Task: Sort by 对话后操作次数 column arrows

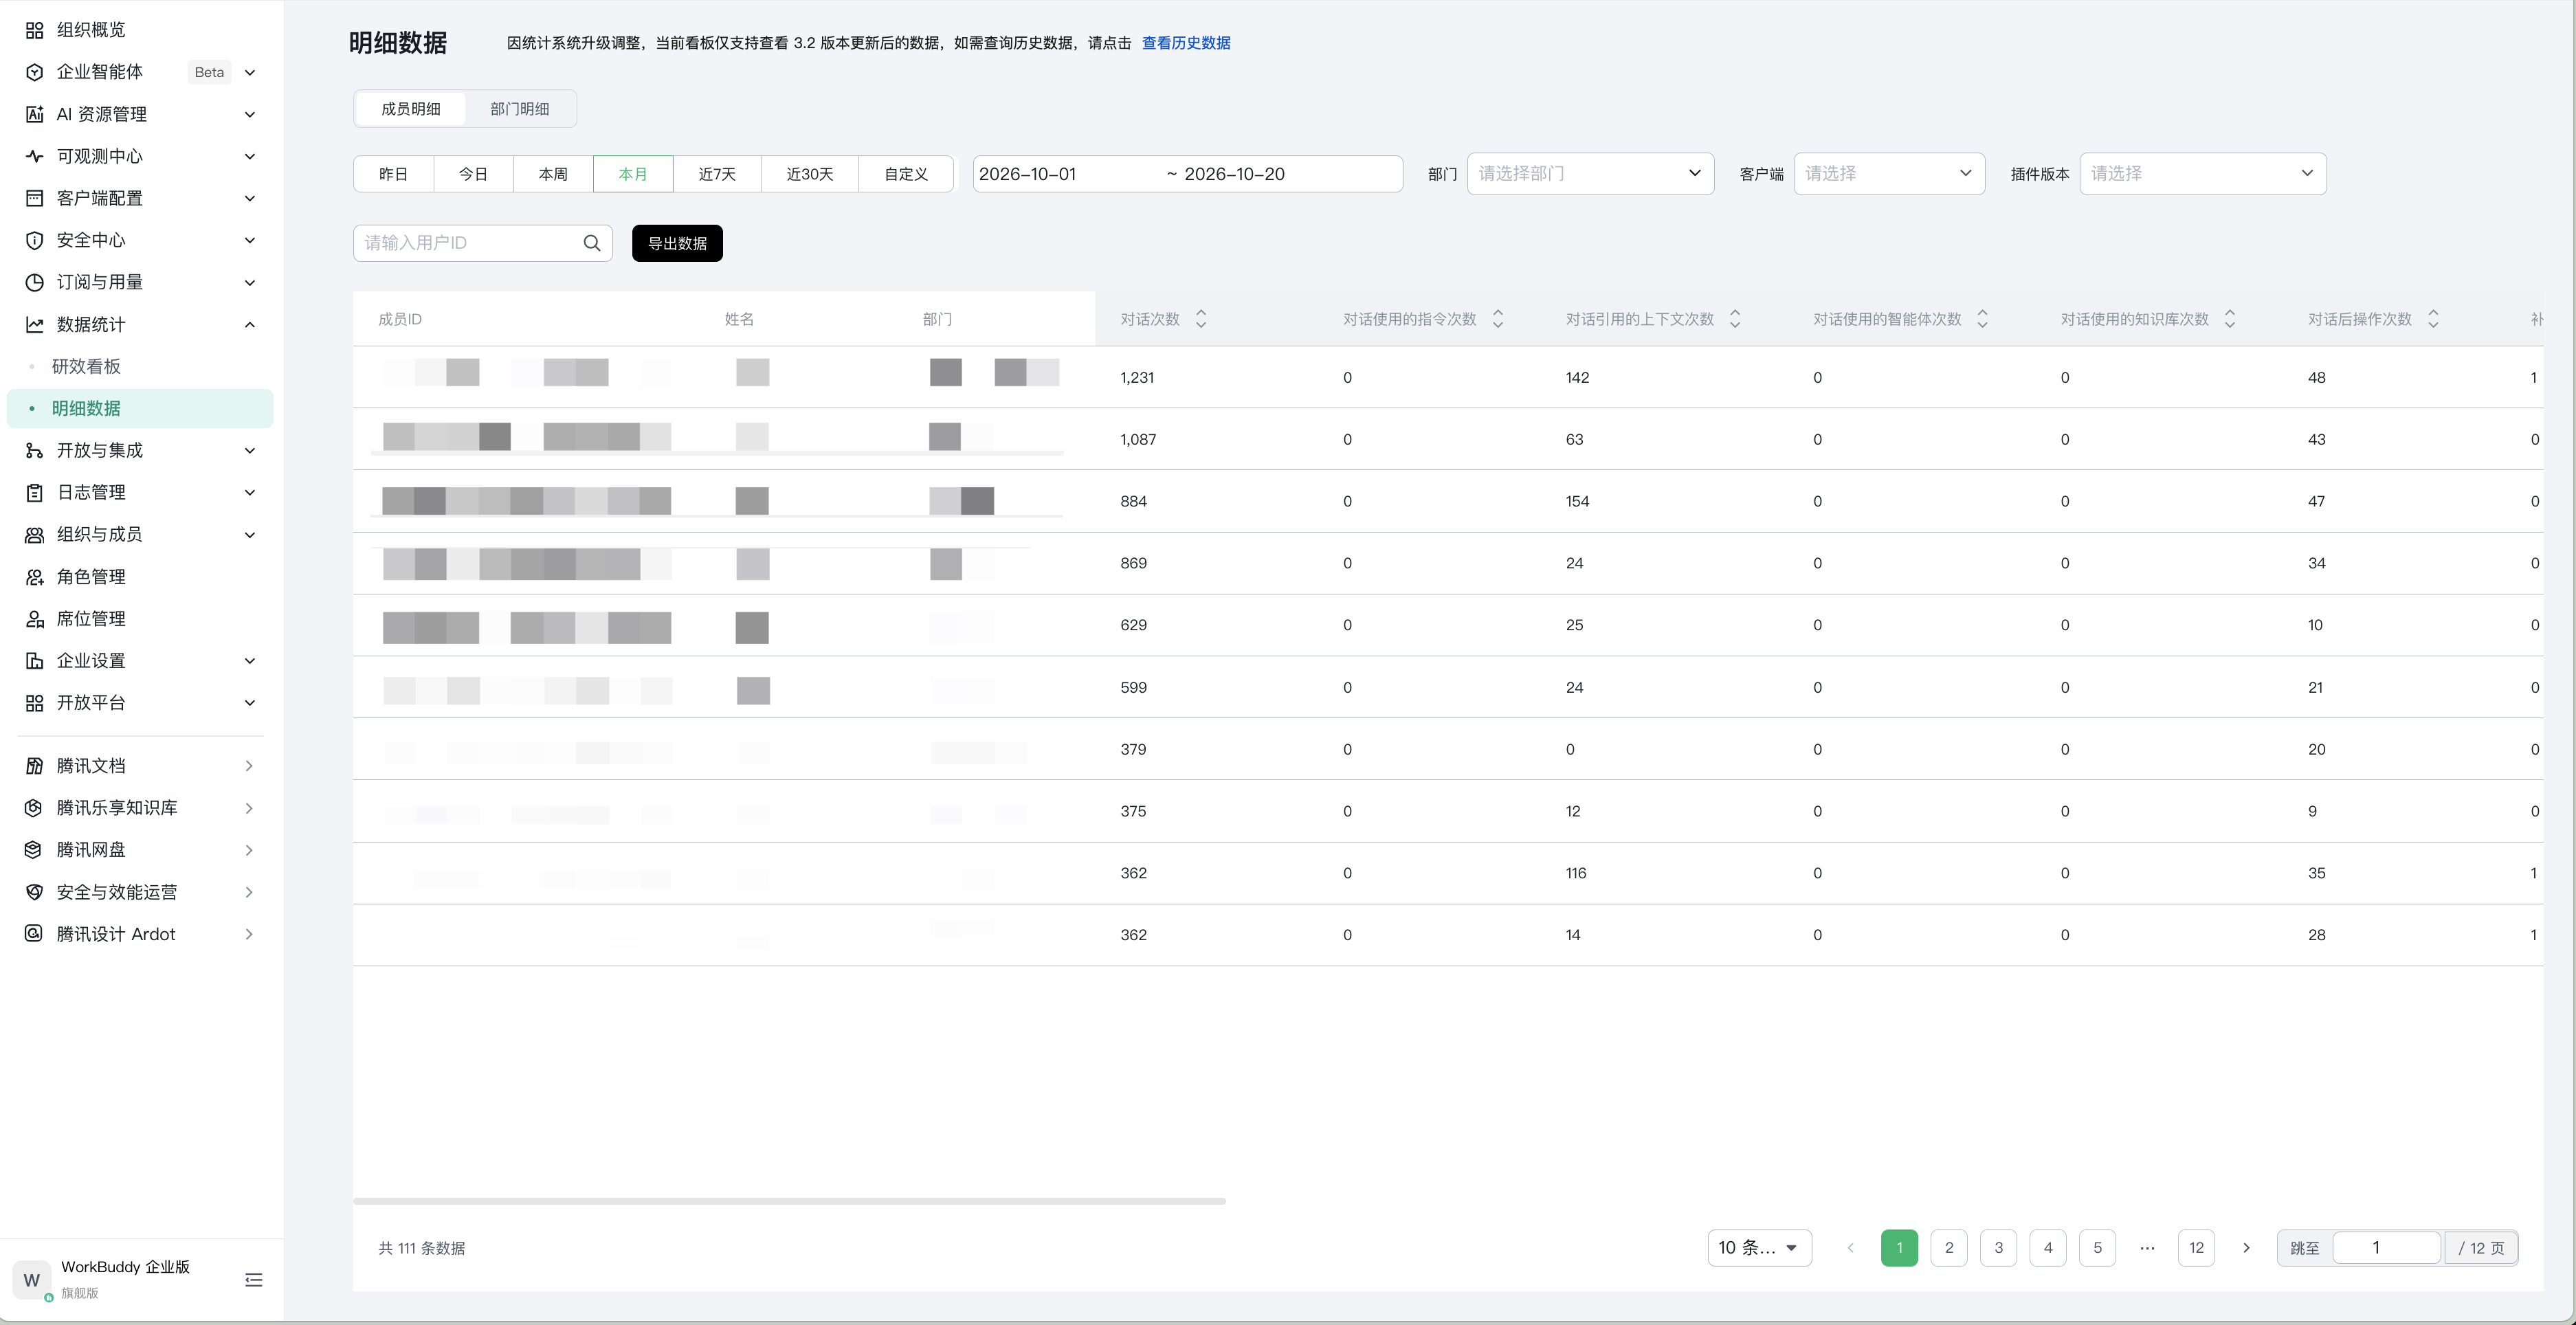Action: [2433, 319]
